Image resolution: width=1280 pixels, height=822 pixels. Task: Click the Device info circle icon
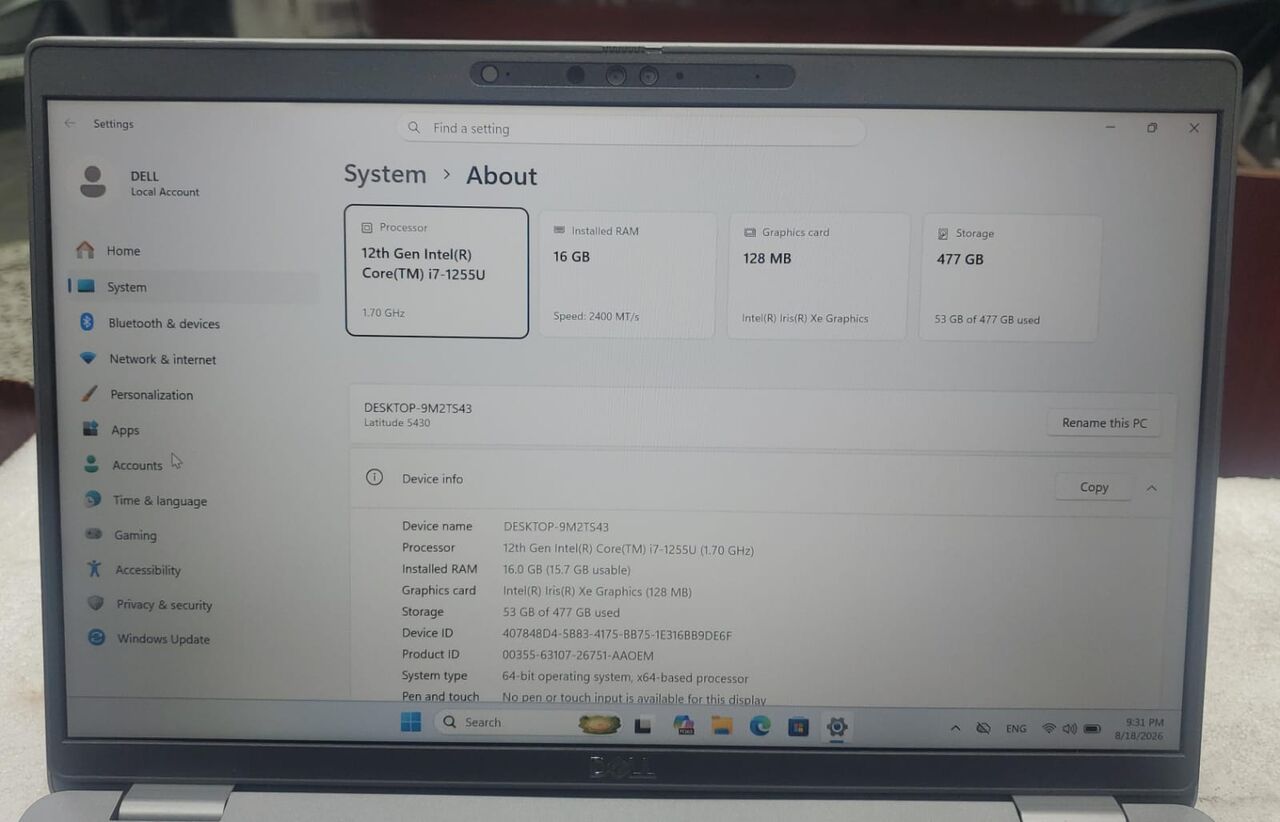pyautogui.click(x=374, y=477)
